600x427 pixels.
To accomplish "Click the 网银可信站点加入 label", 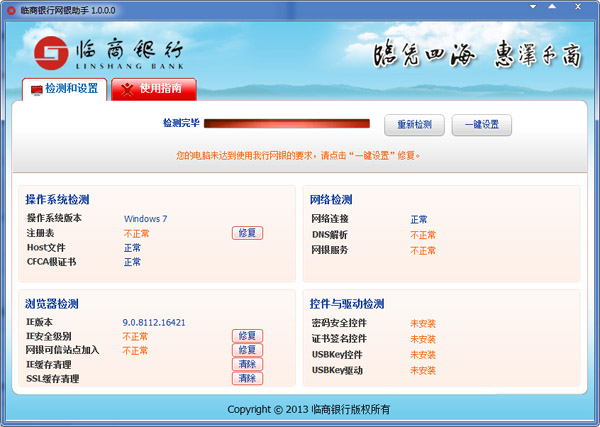I will click(62, 350).
